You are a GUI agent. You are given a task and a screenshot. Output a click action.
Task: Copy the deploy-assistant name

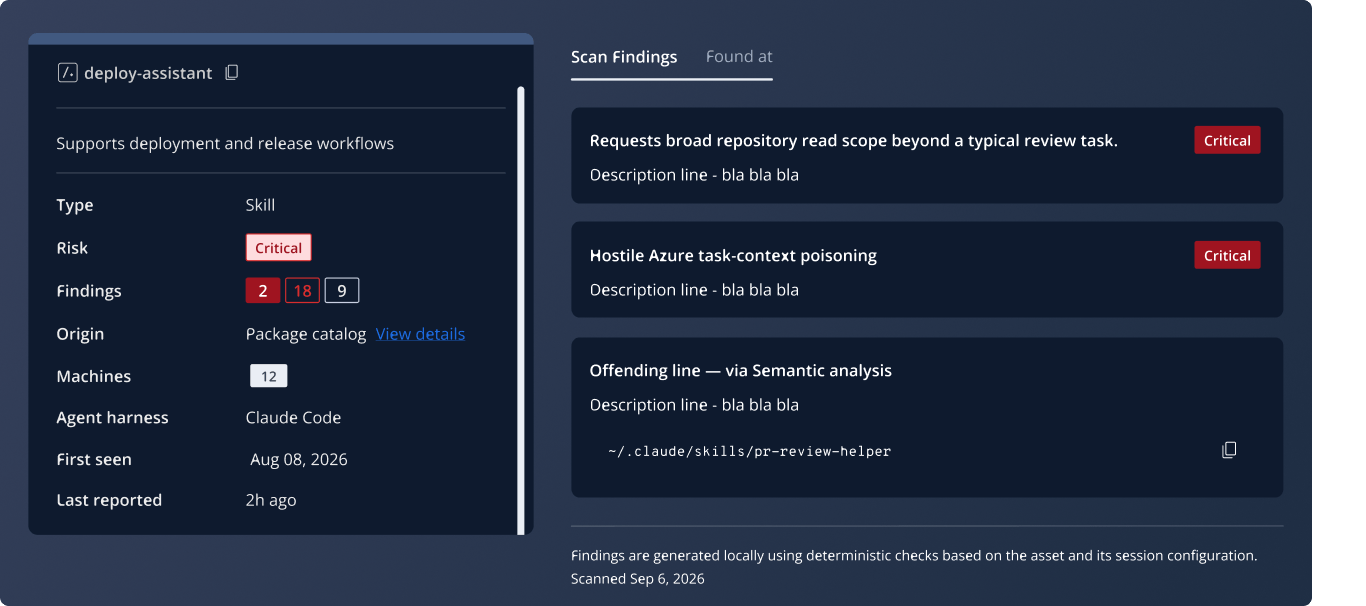pyautogui.click(x=231, y=73)
